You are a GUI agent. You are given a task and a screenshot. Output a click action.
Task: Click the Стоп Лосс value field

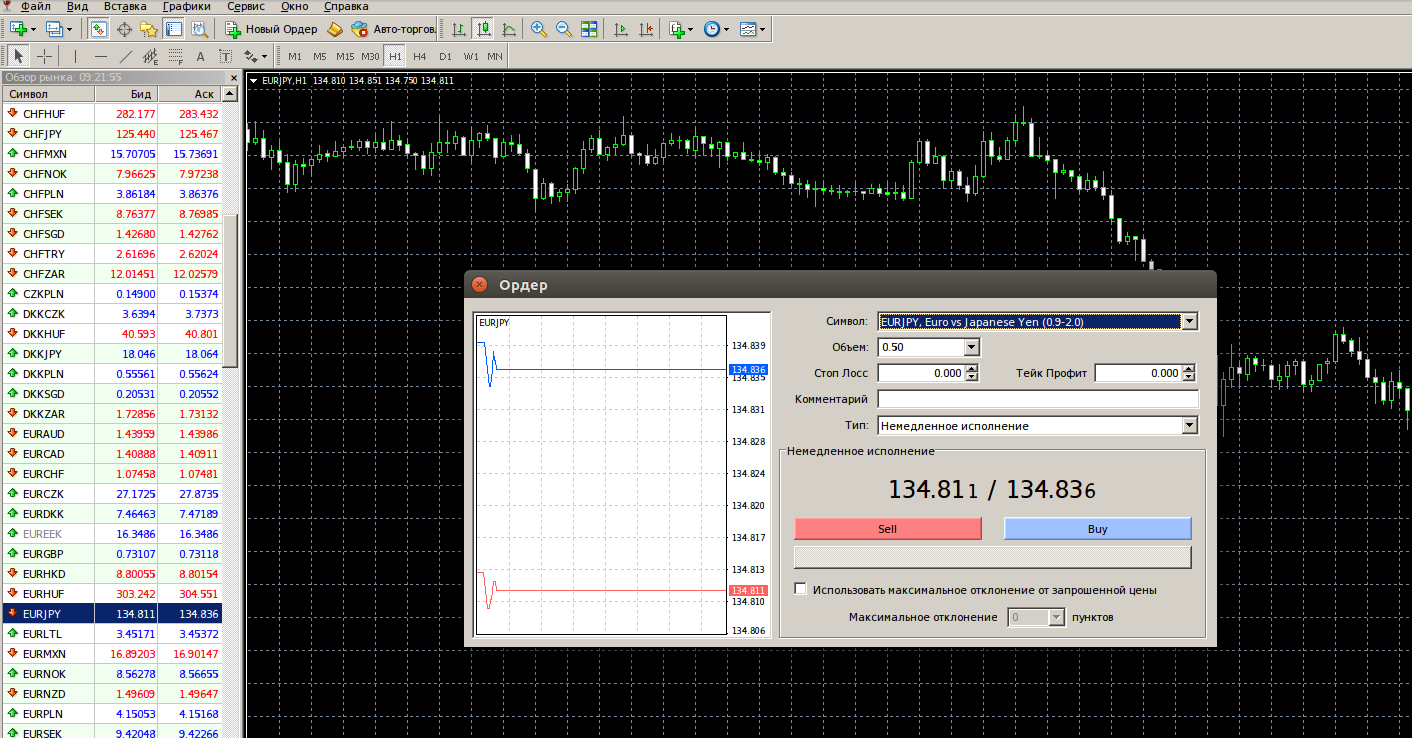click(921, 373)
